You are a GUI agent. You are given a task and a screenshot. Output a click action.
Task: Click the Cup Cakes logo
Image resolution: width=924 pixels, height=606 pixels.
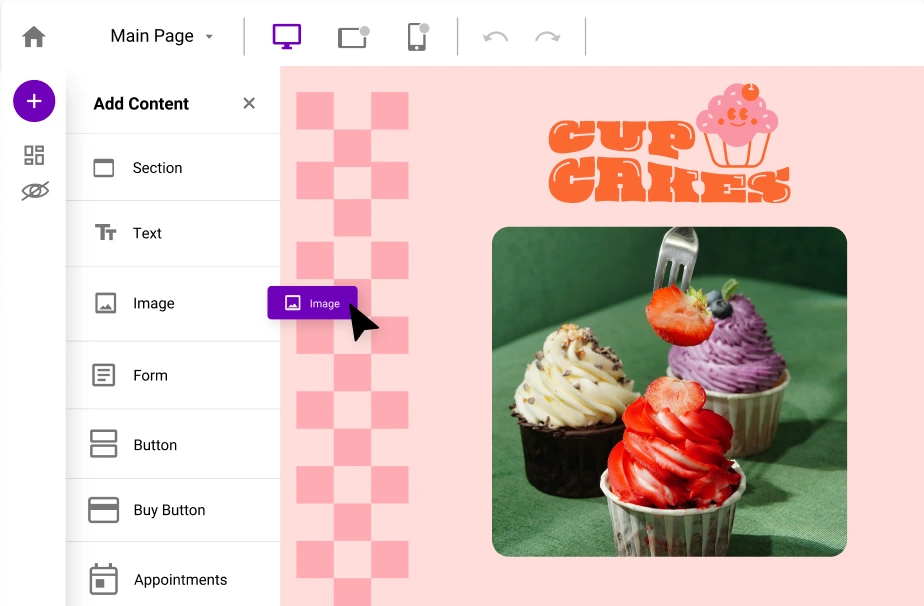coord(668,146)
